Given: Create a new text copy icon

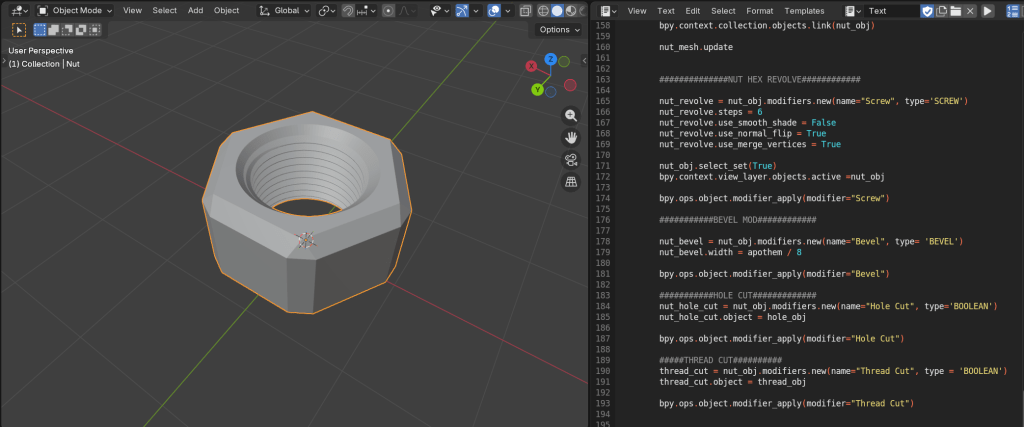Looking at the screenshot, I should 940,10.
